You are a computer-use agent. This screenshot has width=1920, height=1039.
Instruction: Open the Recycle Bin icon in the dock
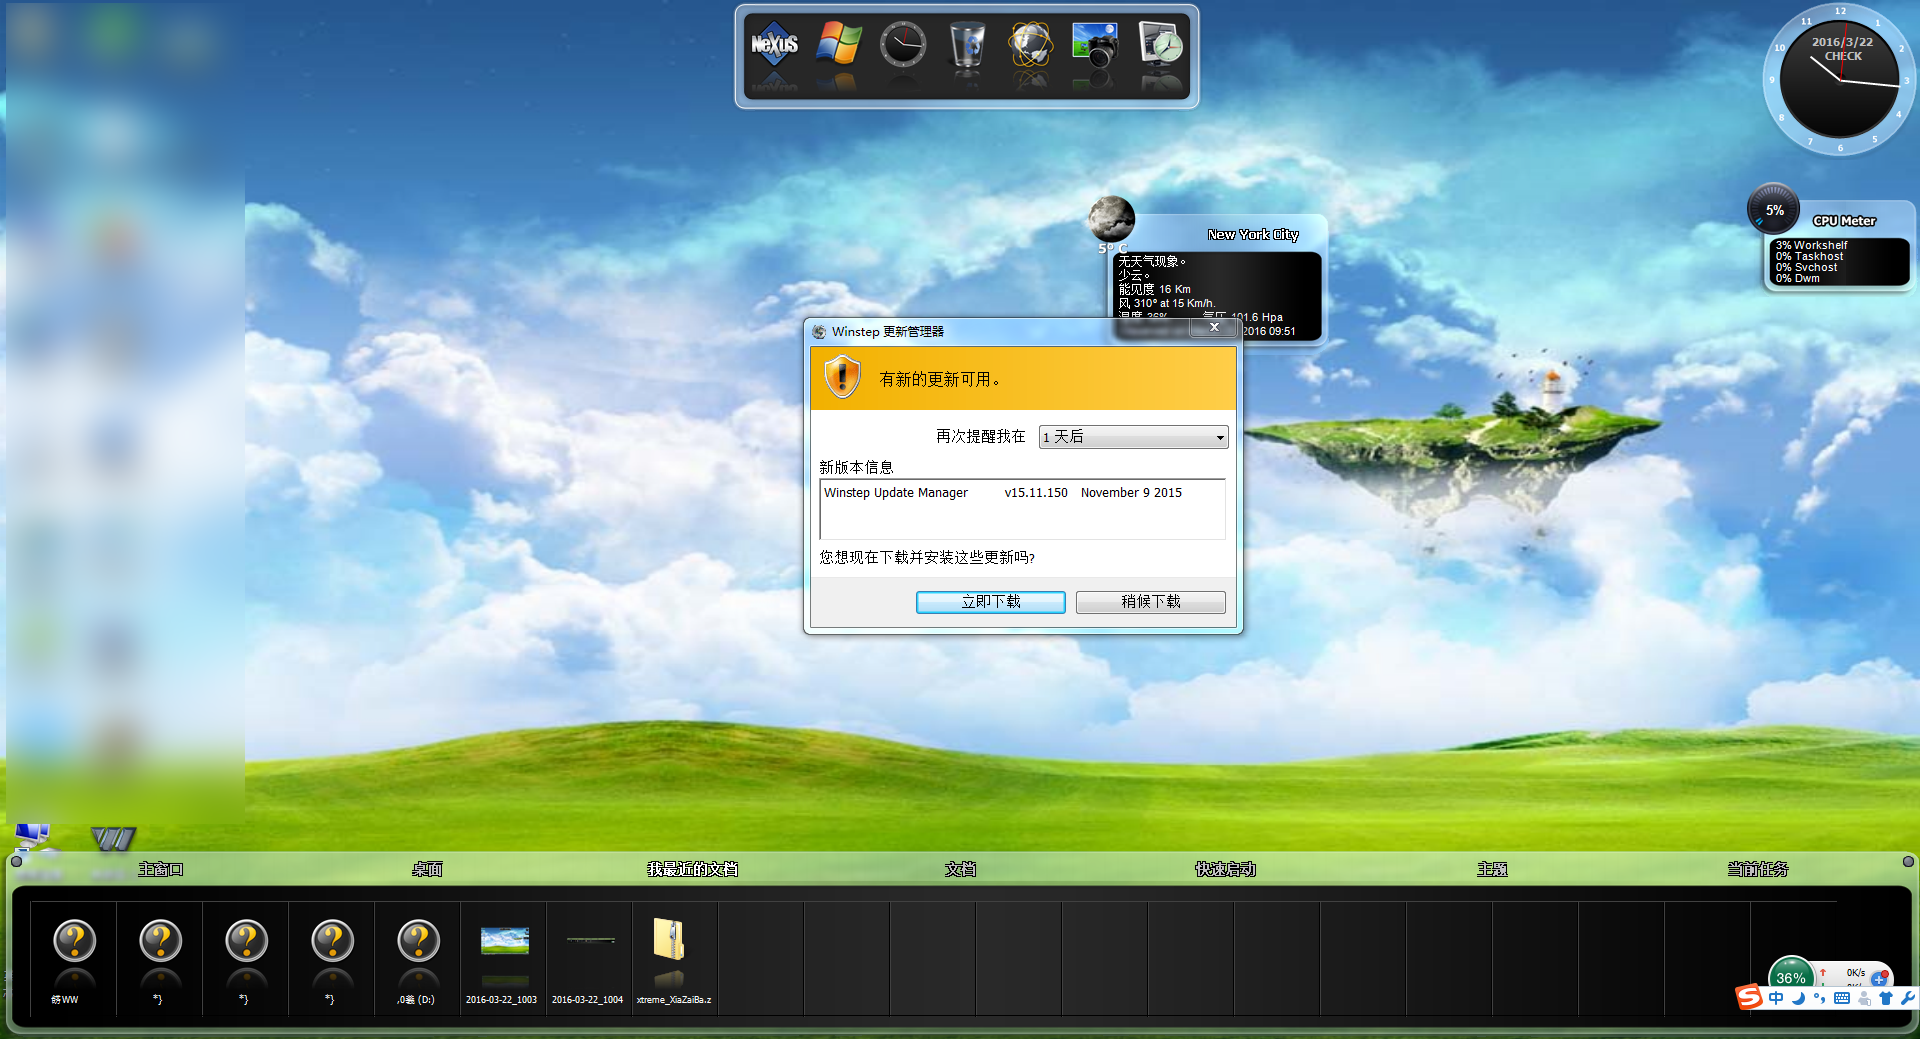[967, 46]
